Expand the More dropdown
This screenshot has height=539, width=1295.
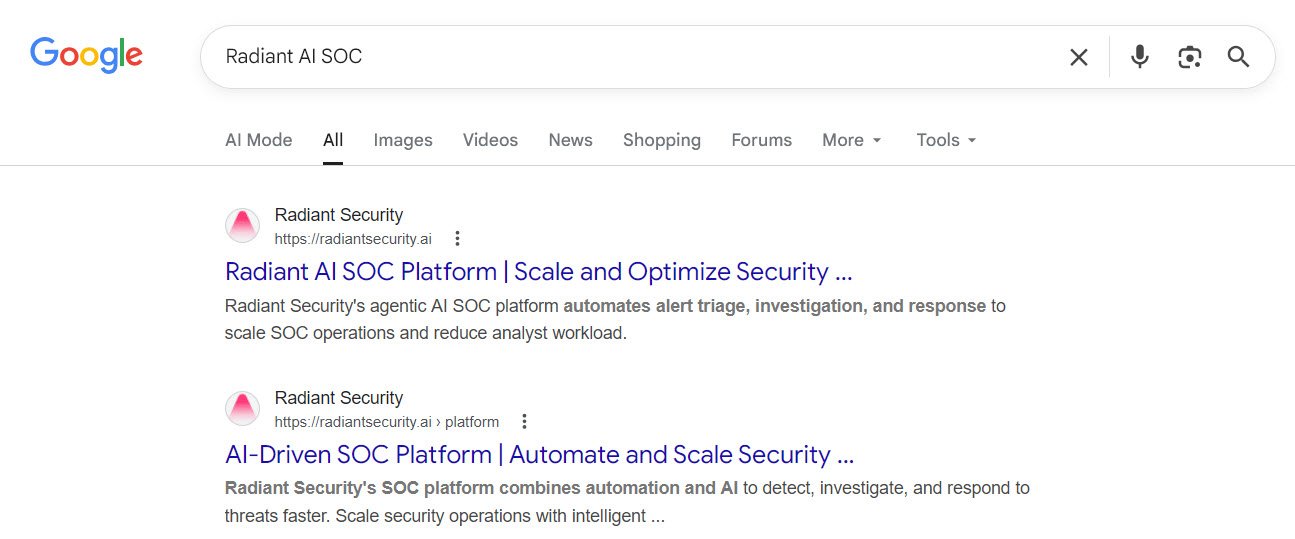tap(852, 140)
